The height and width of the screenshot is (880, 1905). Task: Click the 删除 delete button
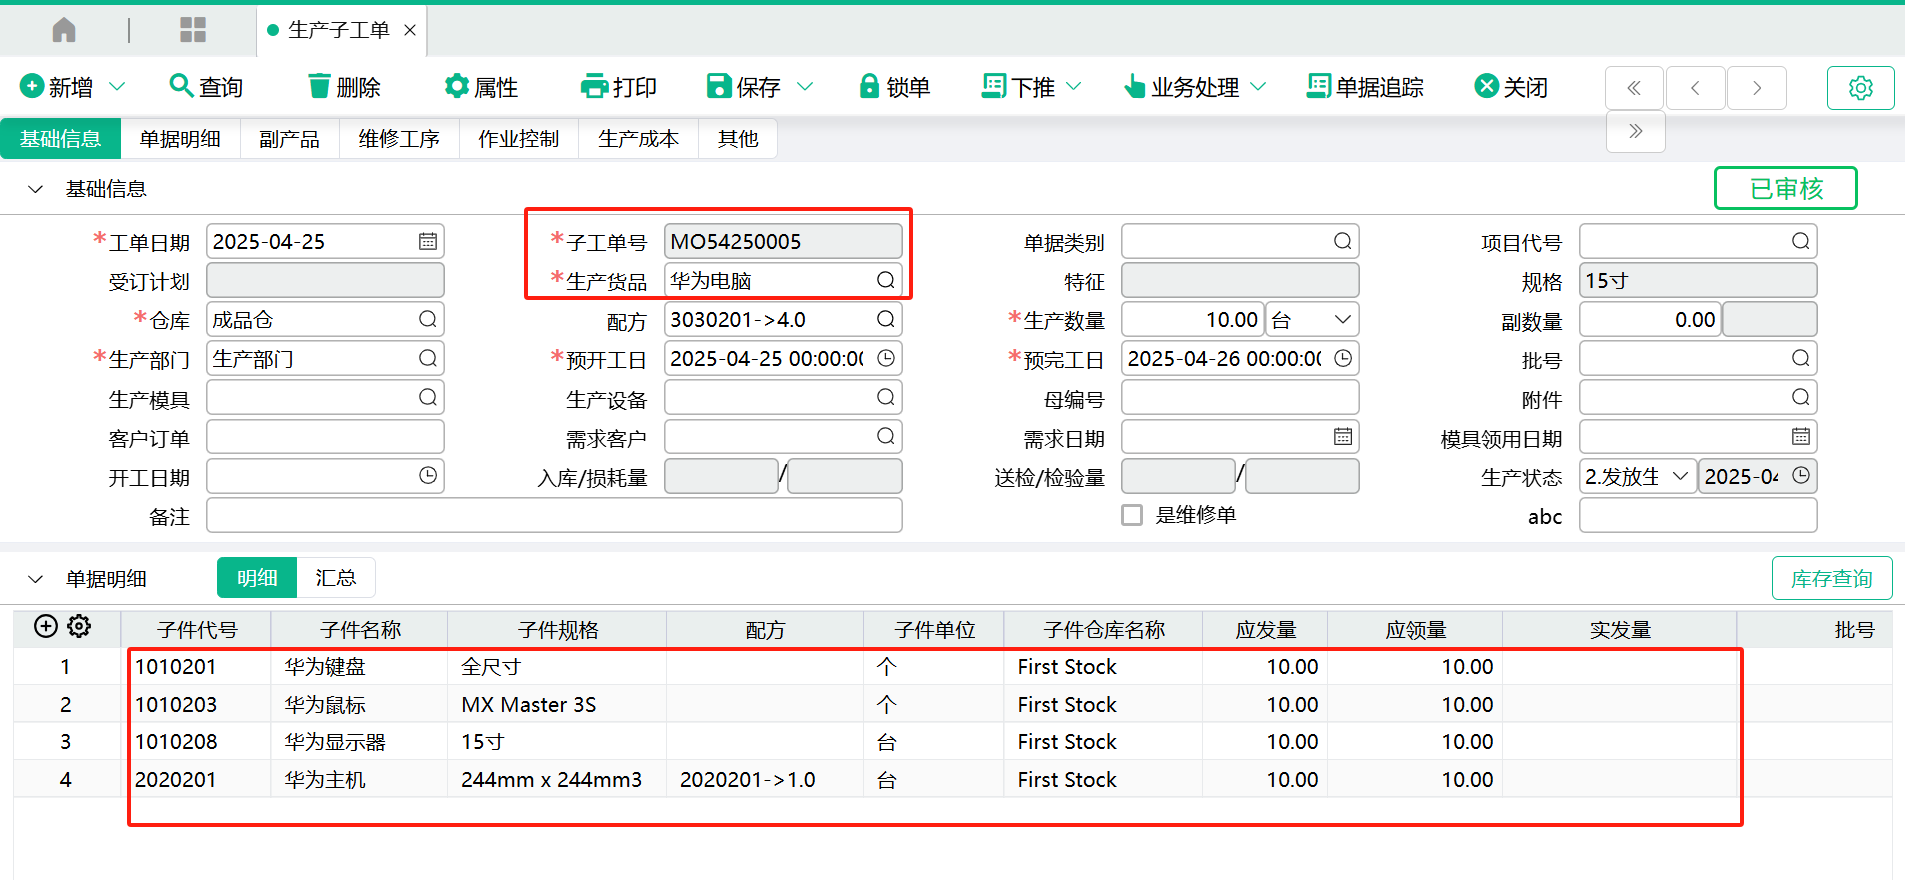point(344,87)
